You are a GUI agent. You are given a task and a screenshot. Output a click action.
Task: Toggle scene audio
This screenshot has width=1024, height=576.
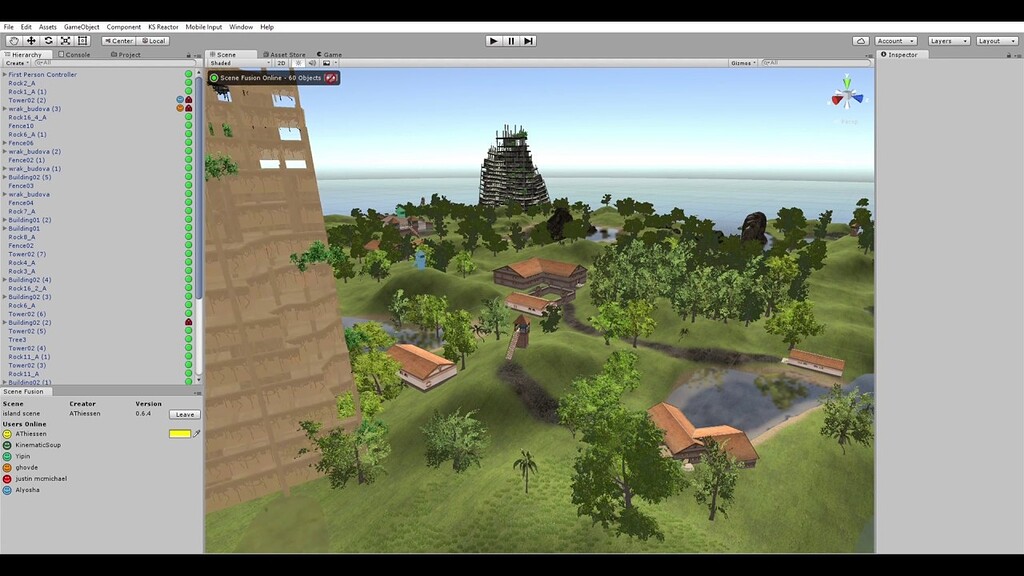(x=313, y=62)
